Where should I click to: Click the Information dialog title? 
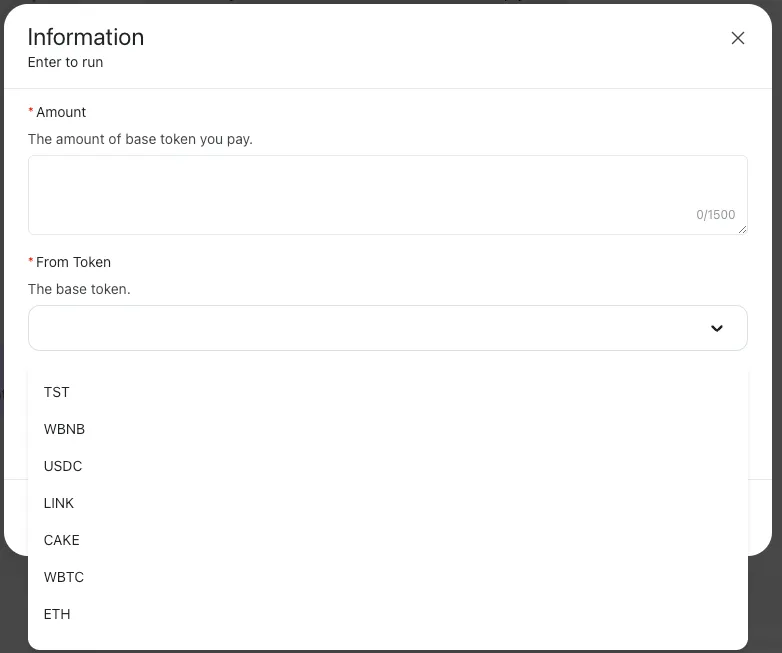pyautogui.click(x=86, y=37)
